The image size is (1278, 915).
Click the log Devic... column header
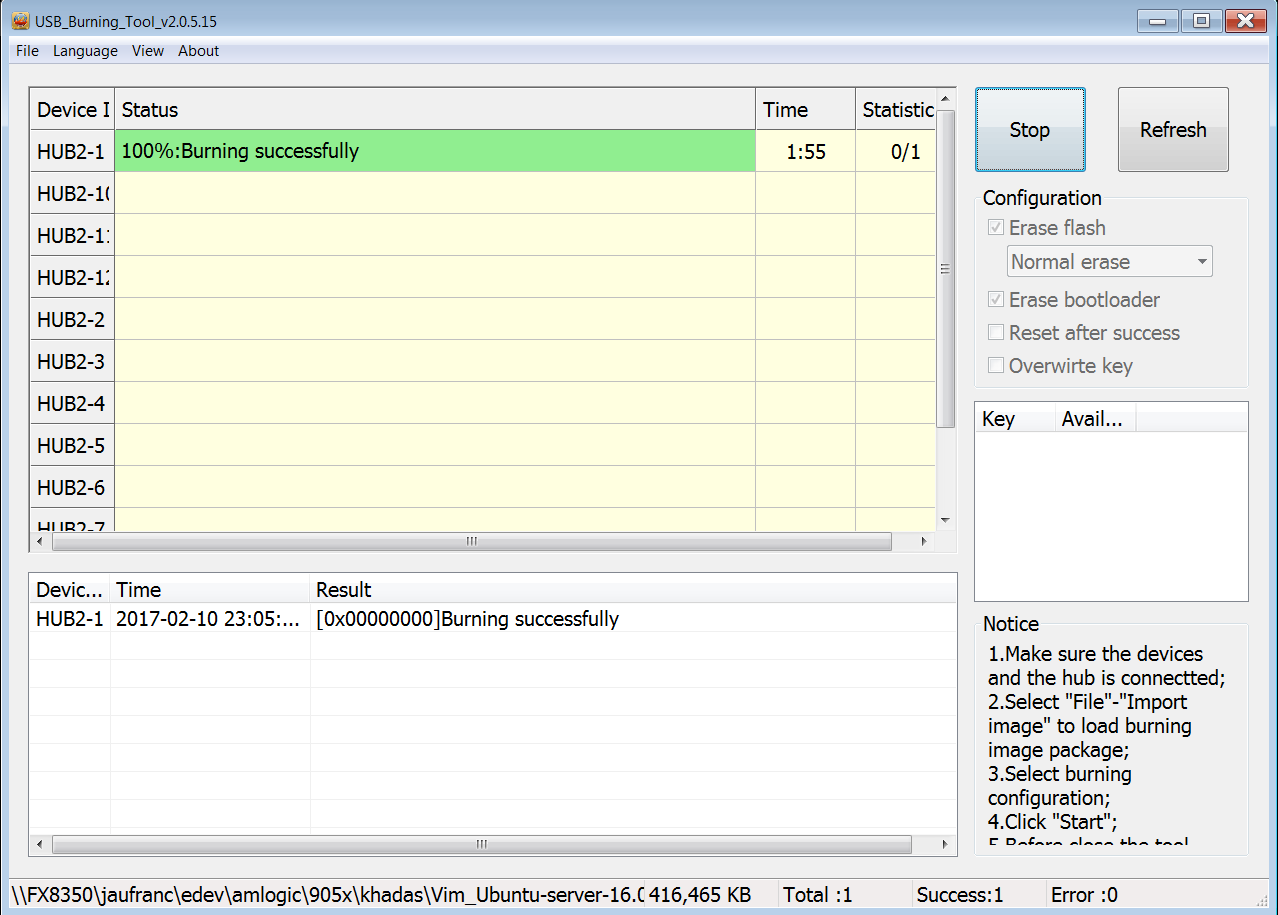click(x=70, y=590)
